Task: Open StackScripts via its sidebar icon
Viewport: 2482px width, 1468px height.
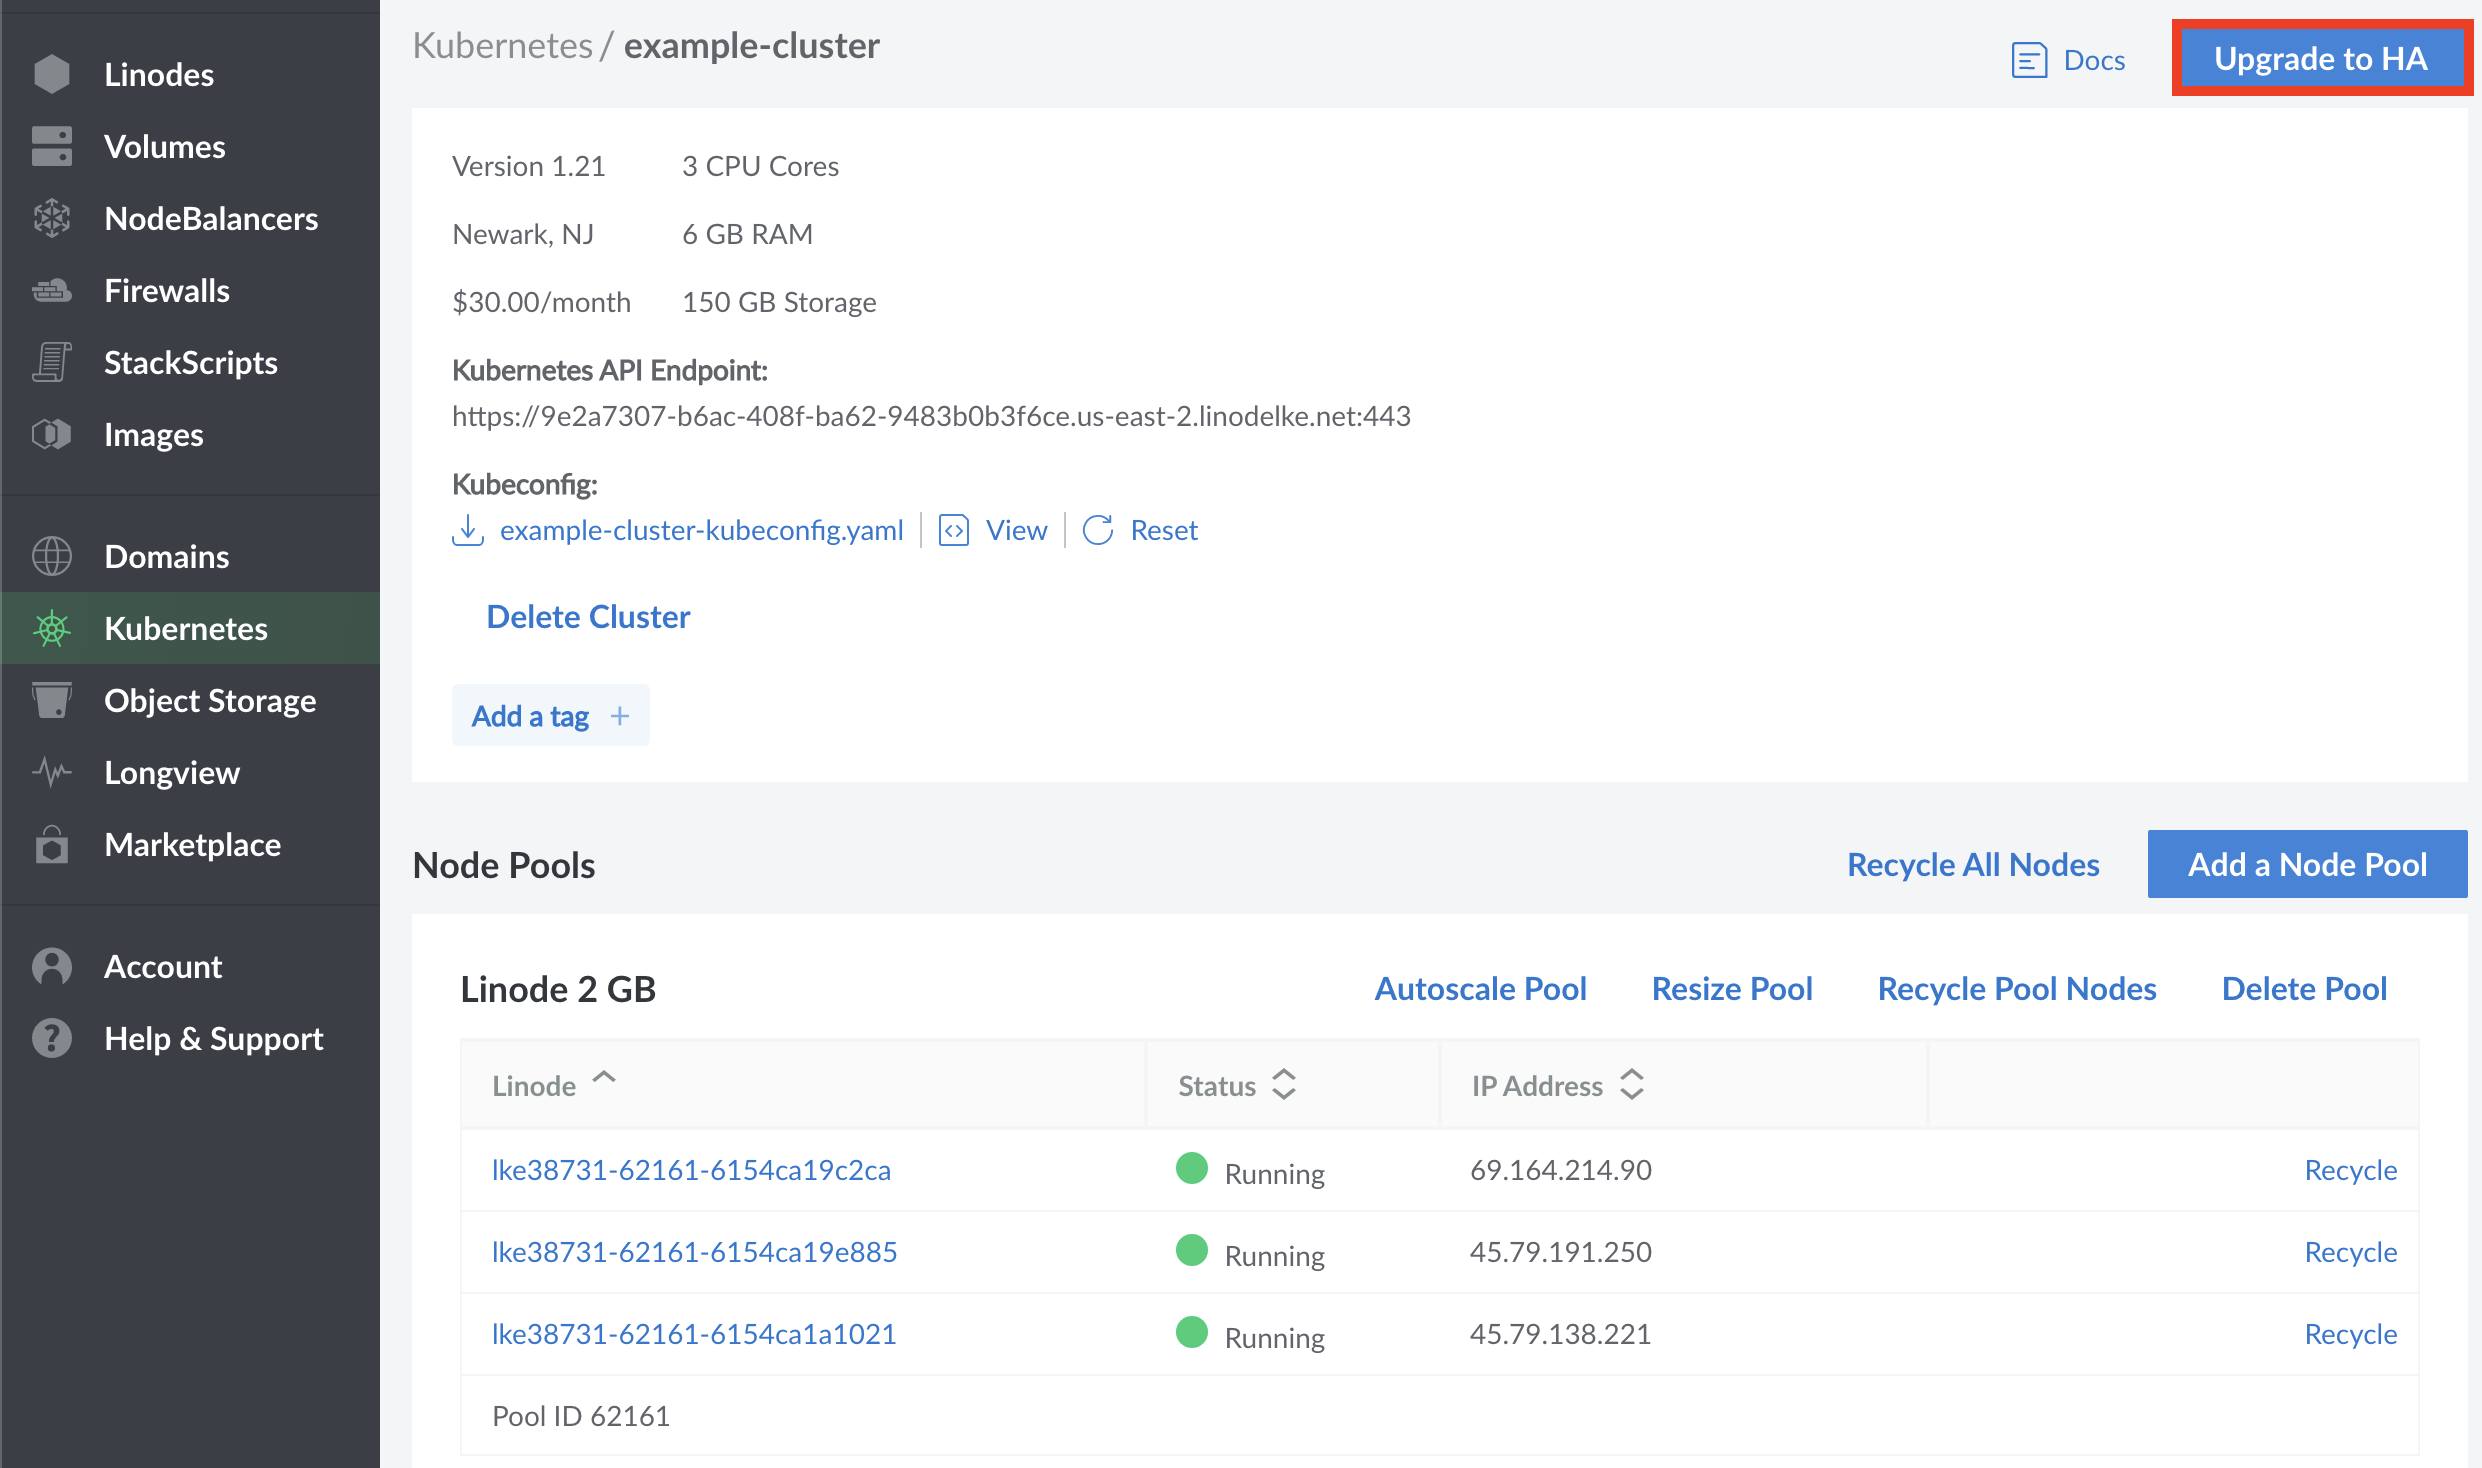Action: point(52,362)
